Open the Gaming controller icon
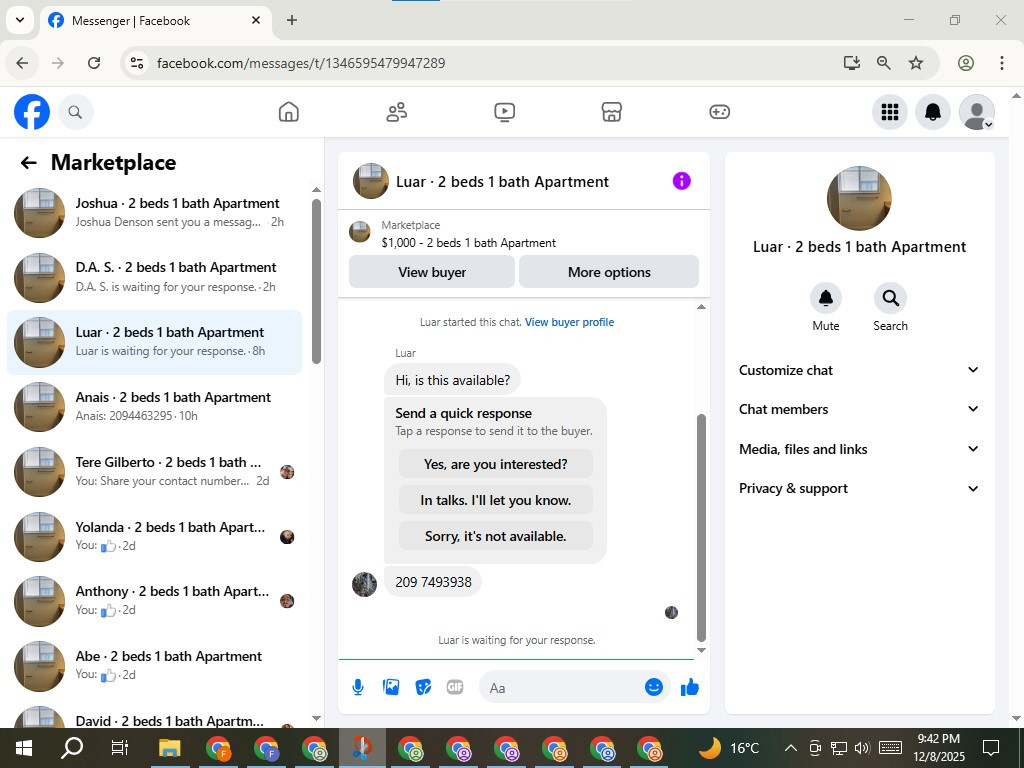This screenshot has height=768, width=1024. [719, 112]
